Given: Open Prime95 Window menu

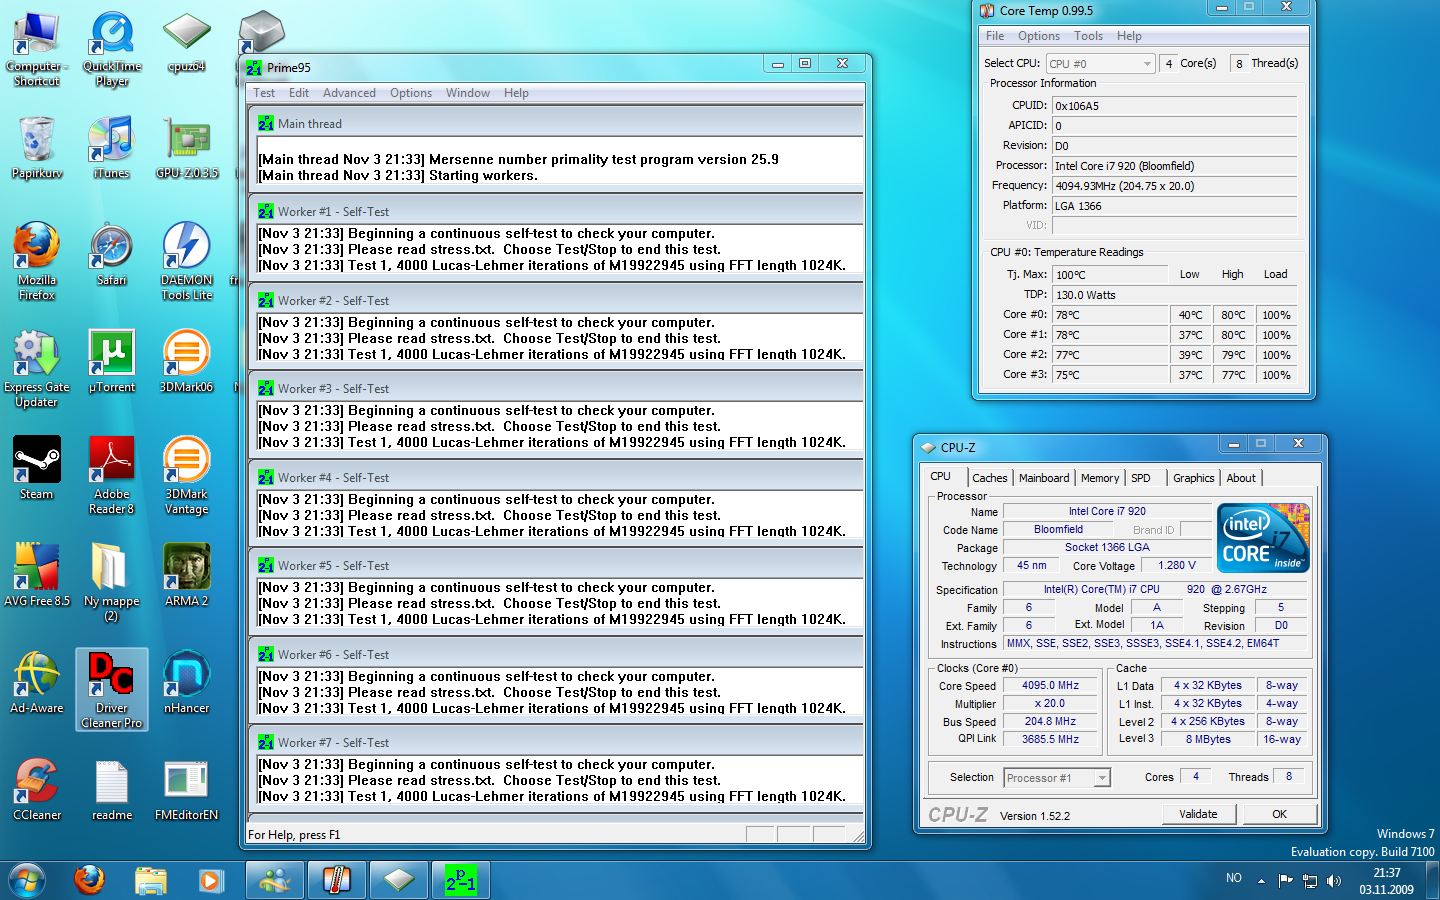Looking at the screenshot, I should click(468, 93).
